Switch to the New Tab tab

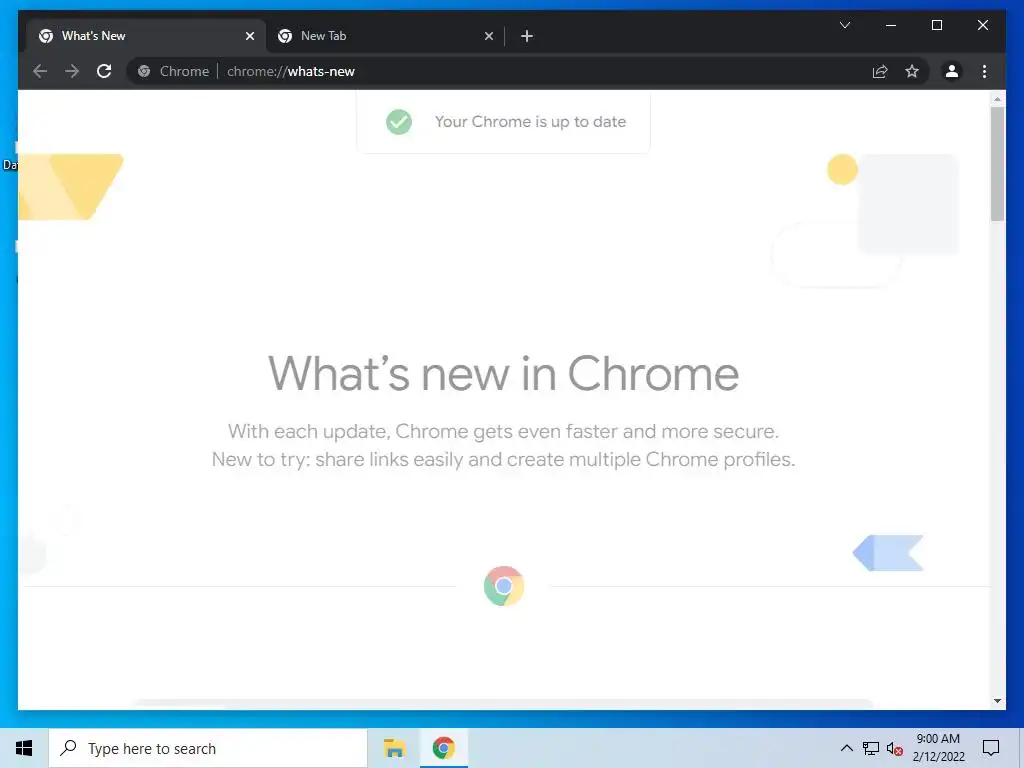point(385,36)
